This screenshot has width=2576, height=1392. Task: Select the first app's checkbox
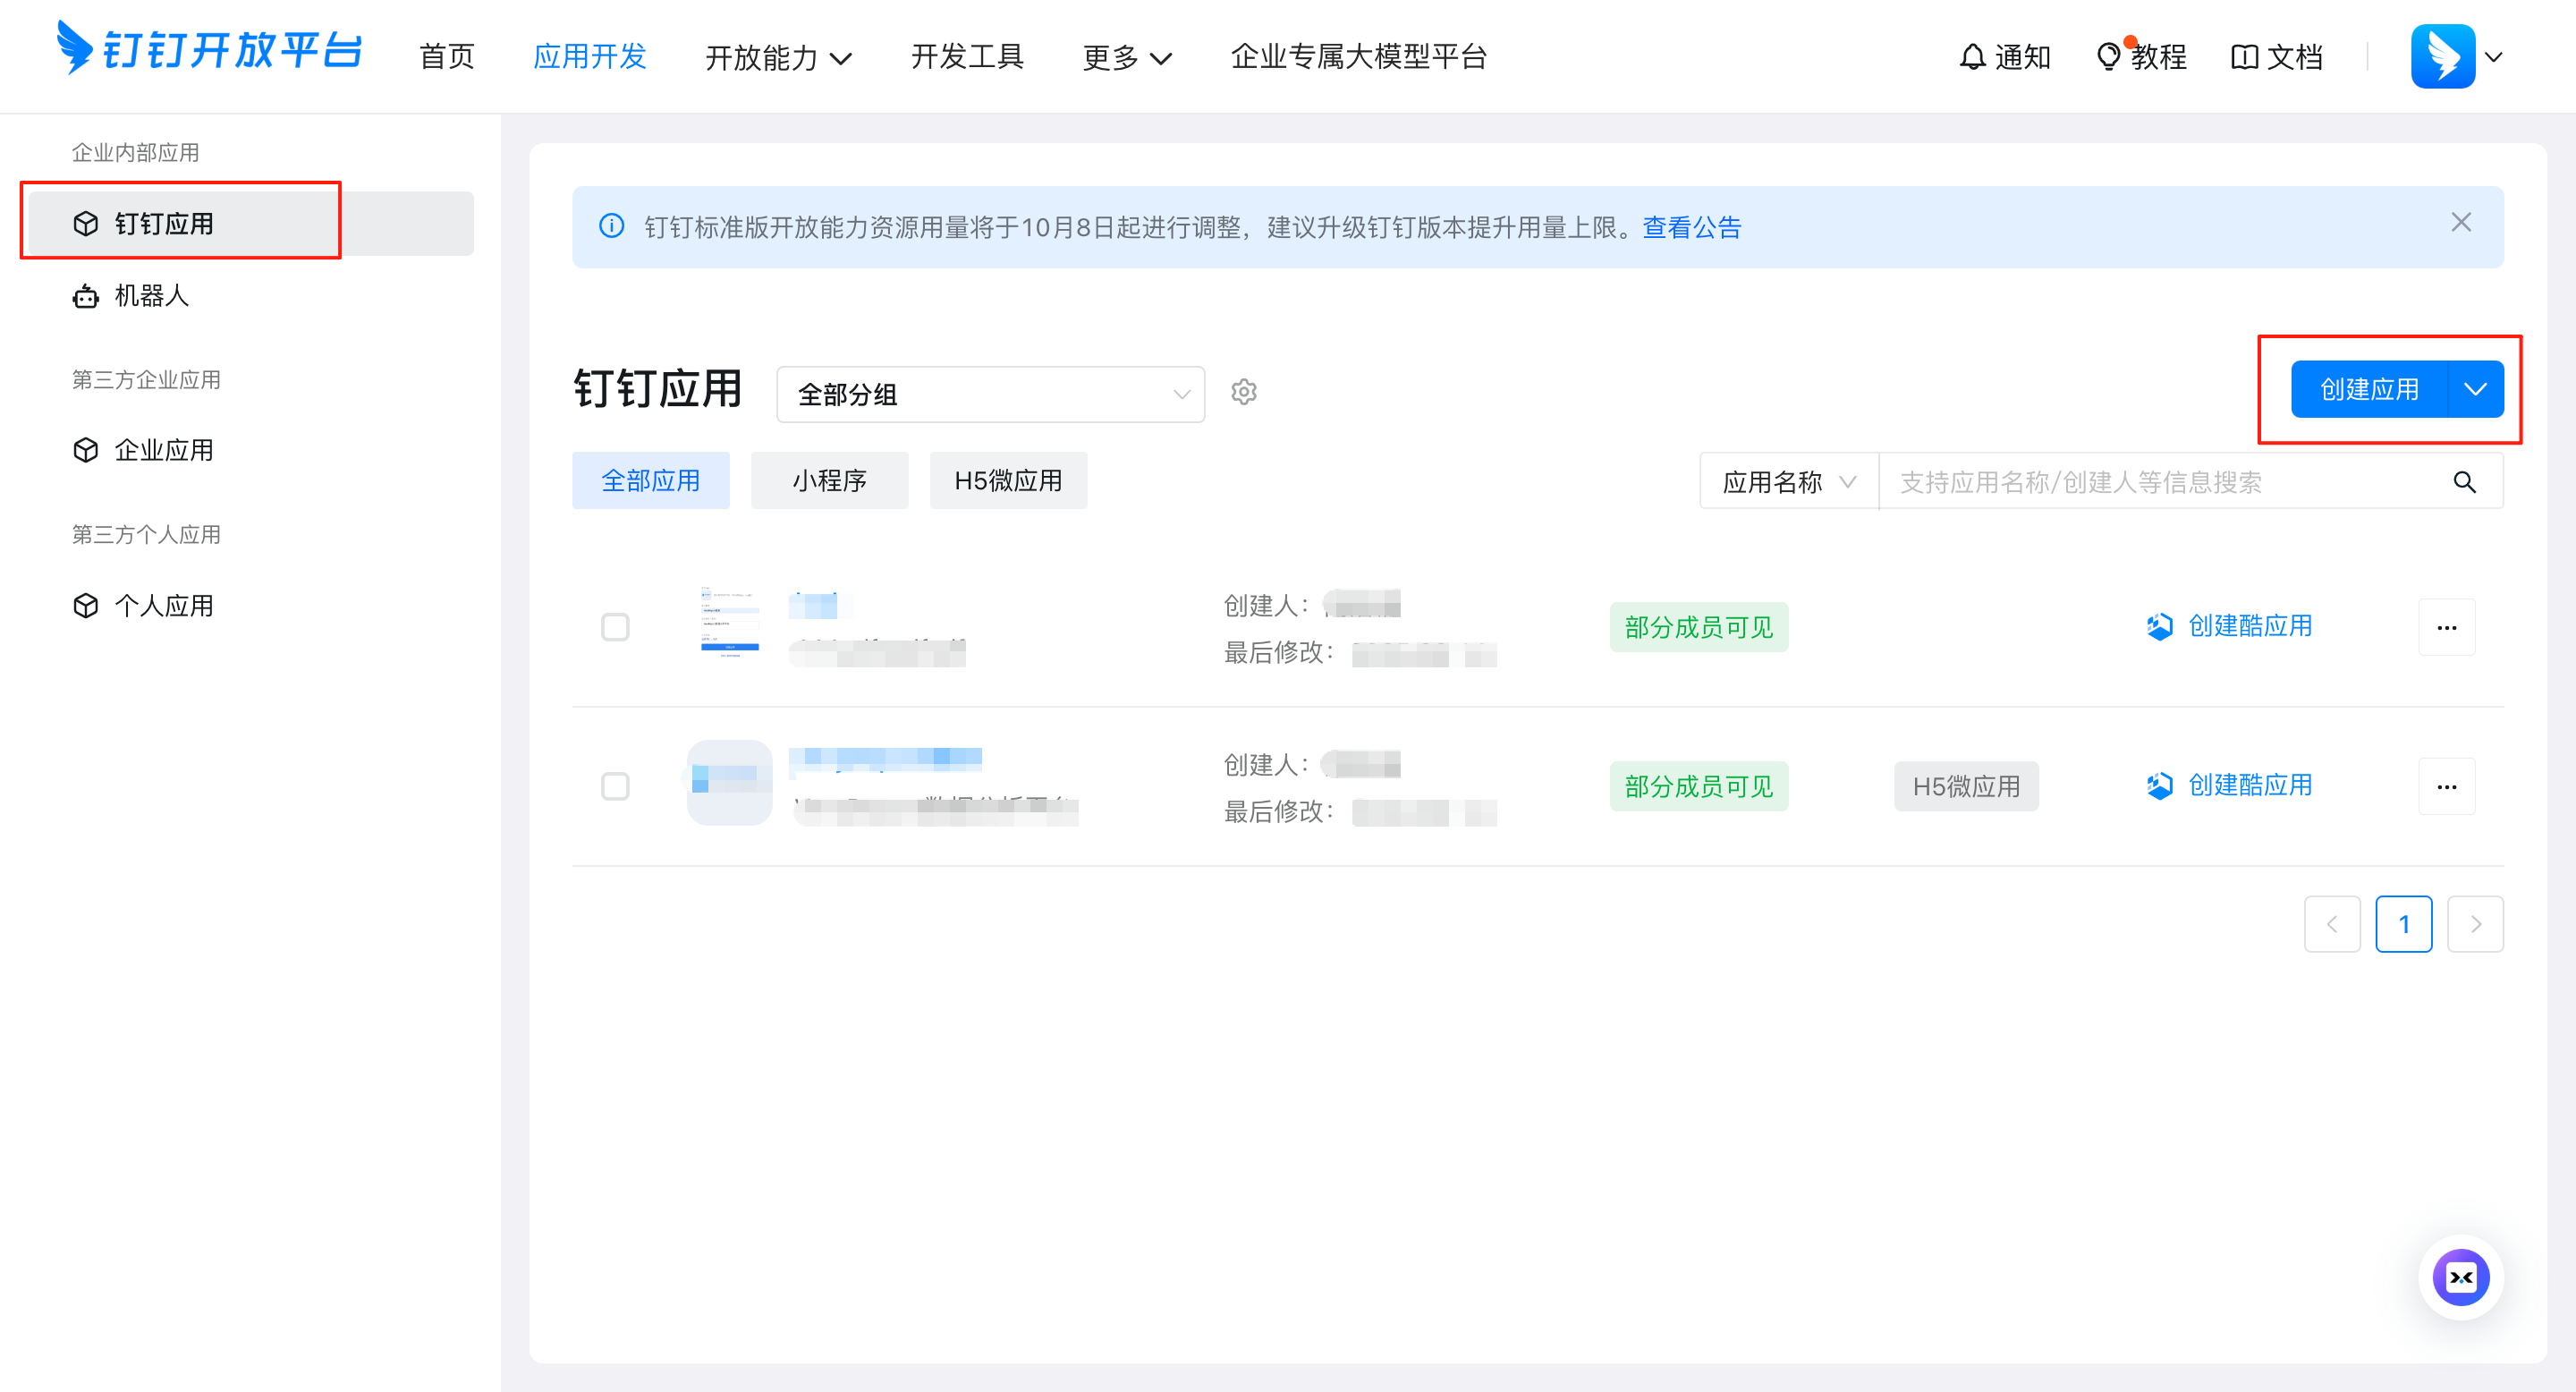pyautogui.click(x=615, y=627)
